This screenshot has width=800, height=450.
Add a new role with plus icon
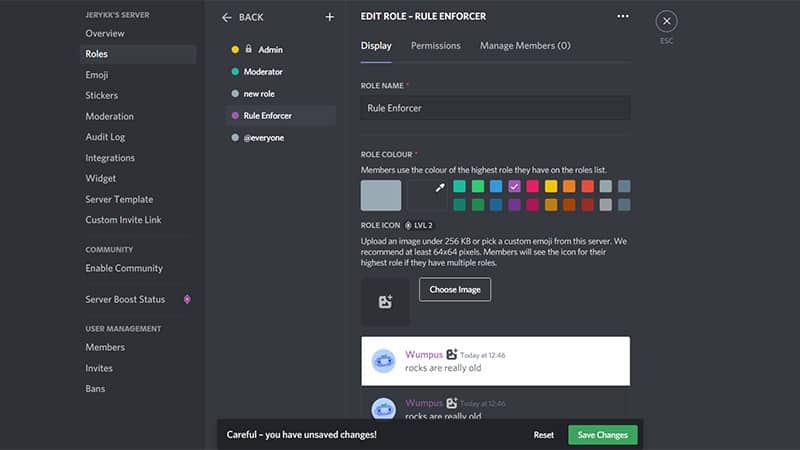click(x=330, y=17)
